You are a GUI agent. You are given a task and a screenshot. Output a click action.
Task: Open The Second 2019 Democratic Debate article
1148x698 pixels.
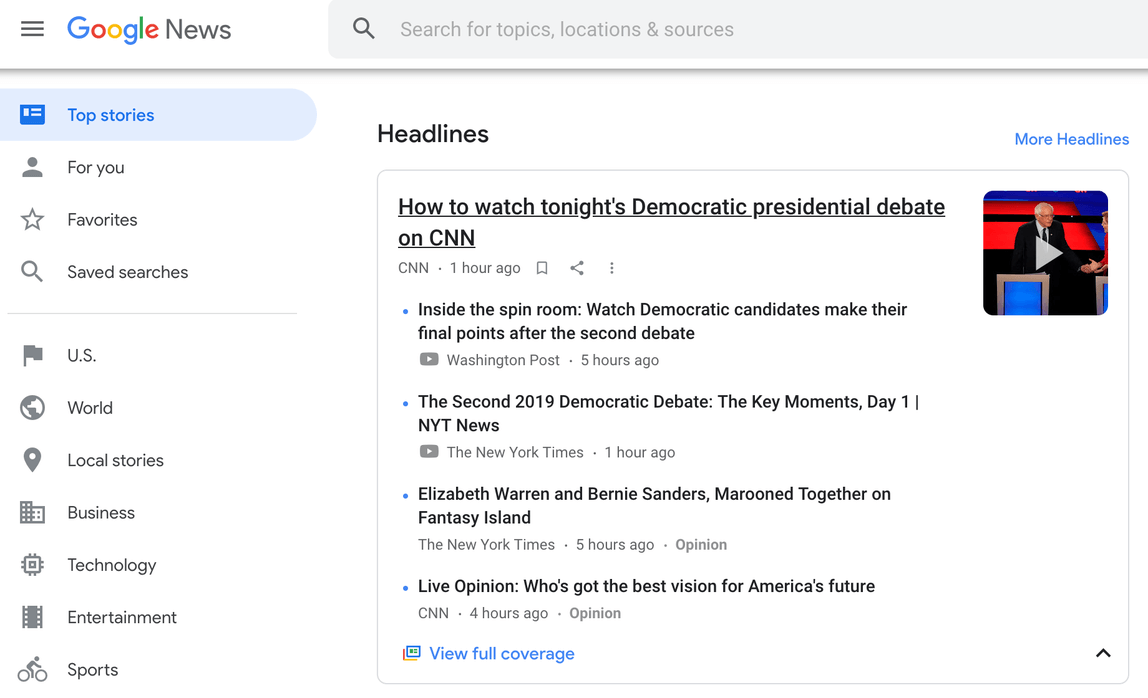pyautogui.click(x=668, y=413)
